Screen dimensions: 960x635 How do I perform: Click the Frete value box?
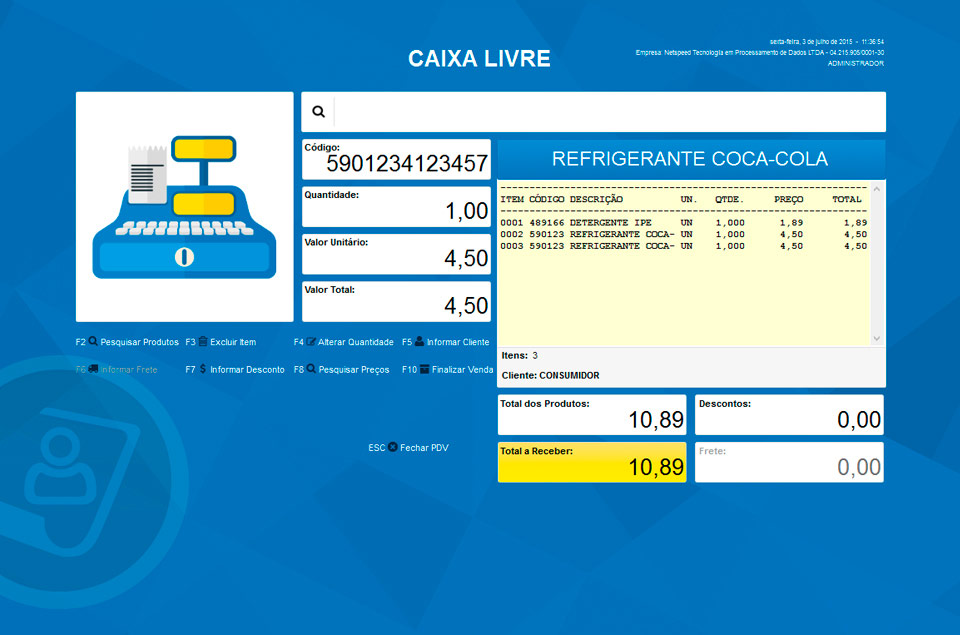tap(789, 462)
